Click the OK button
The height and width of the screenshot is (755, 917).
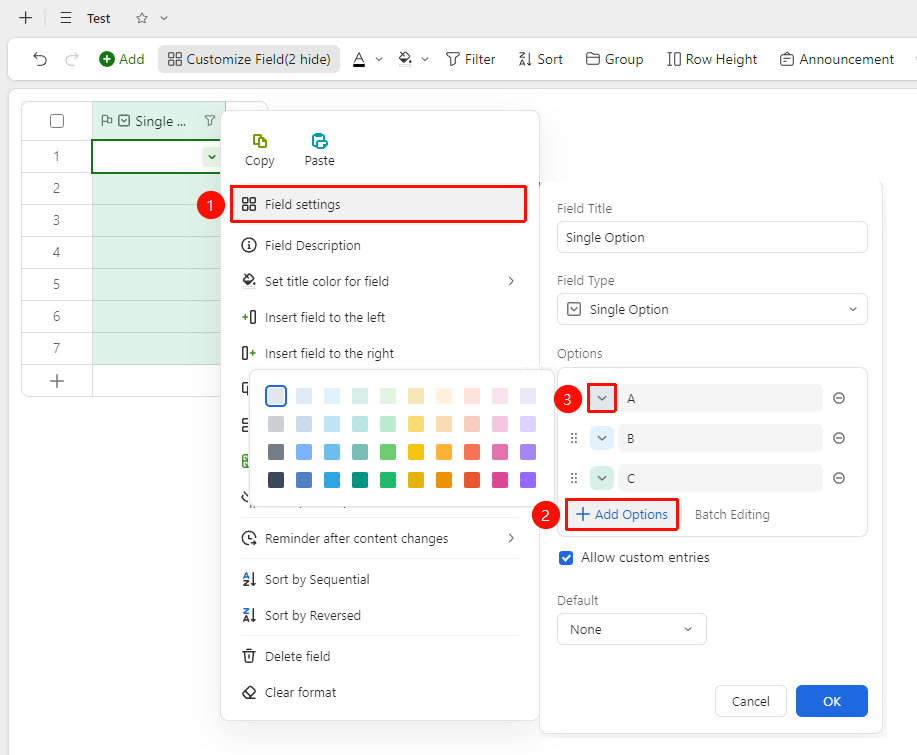coord(832,701)
